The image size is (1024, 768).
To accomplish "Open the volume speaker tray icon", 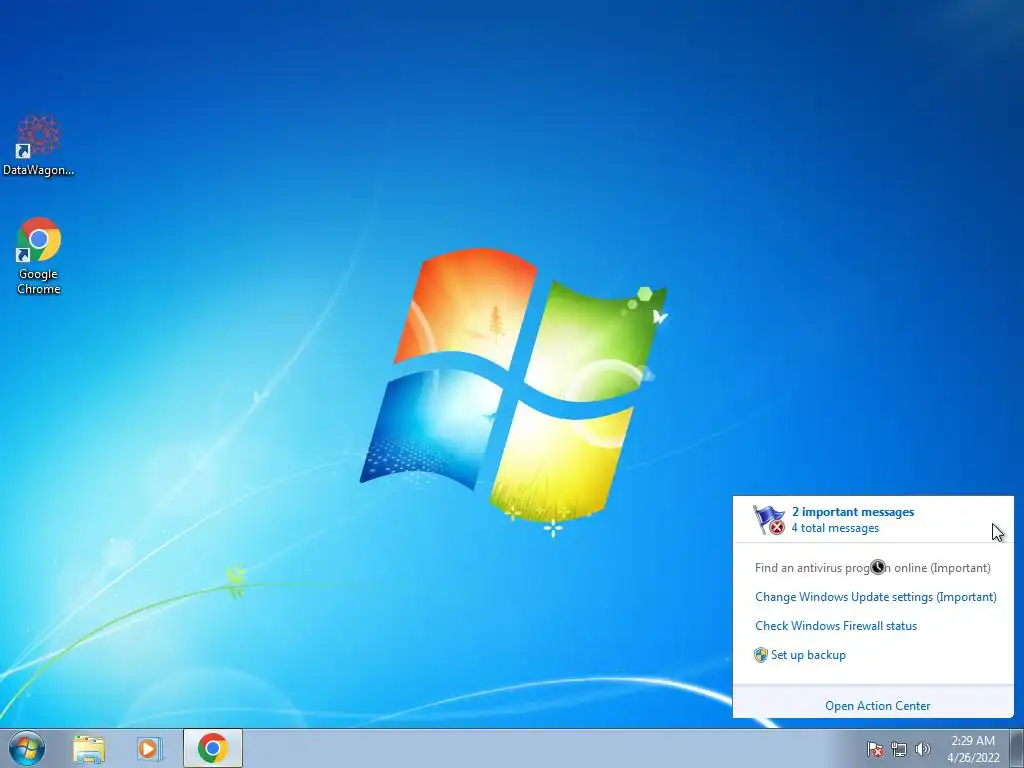I will point(922,749).
